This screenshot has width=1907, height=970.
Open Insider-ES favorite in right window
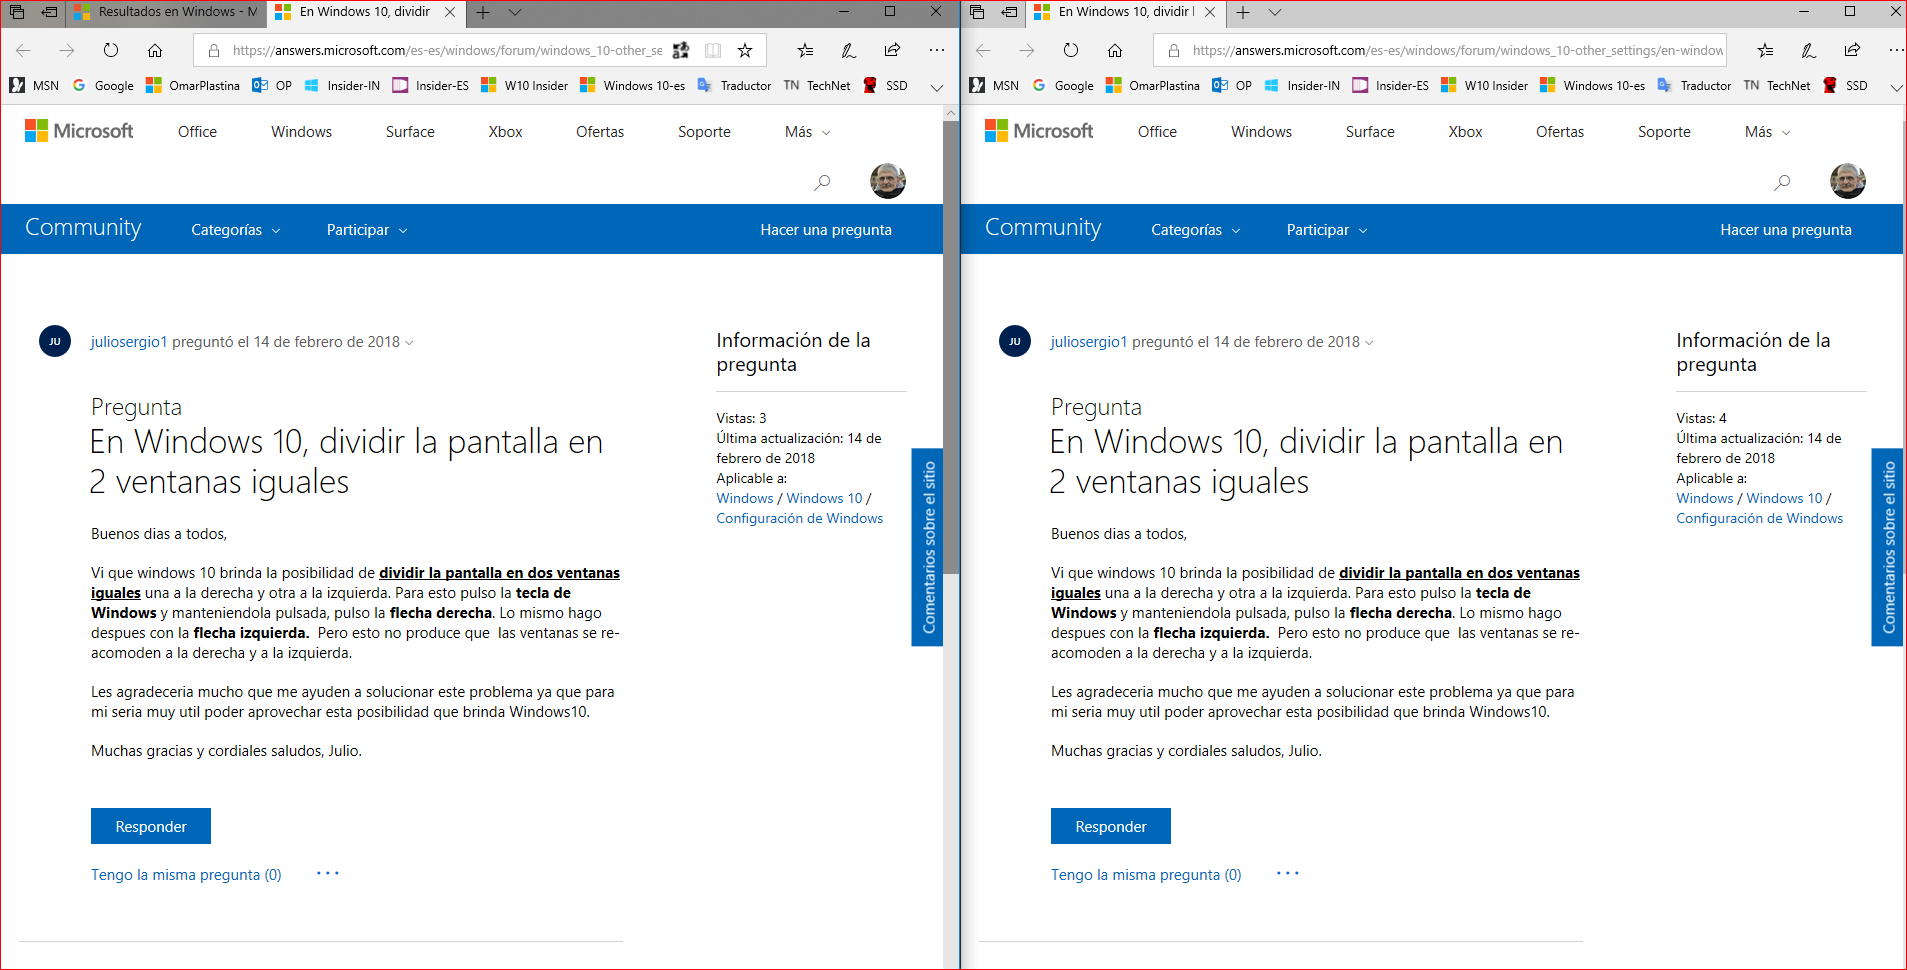coord(1390,86)
